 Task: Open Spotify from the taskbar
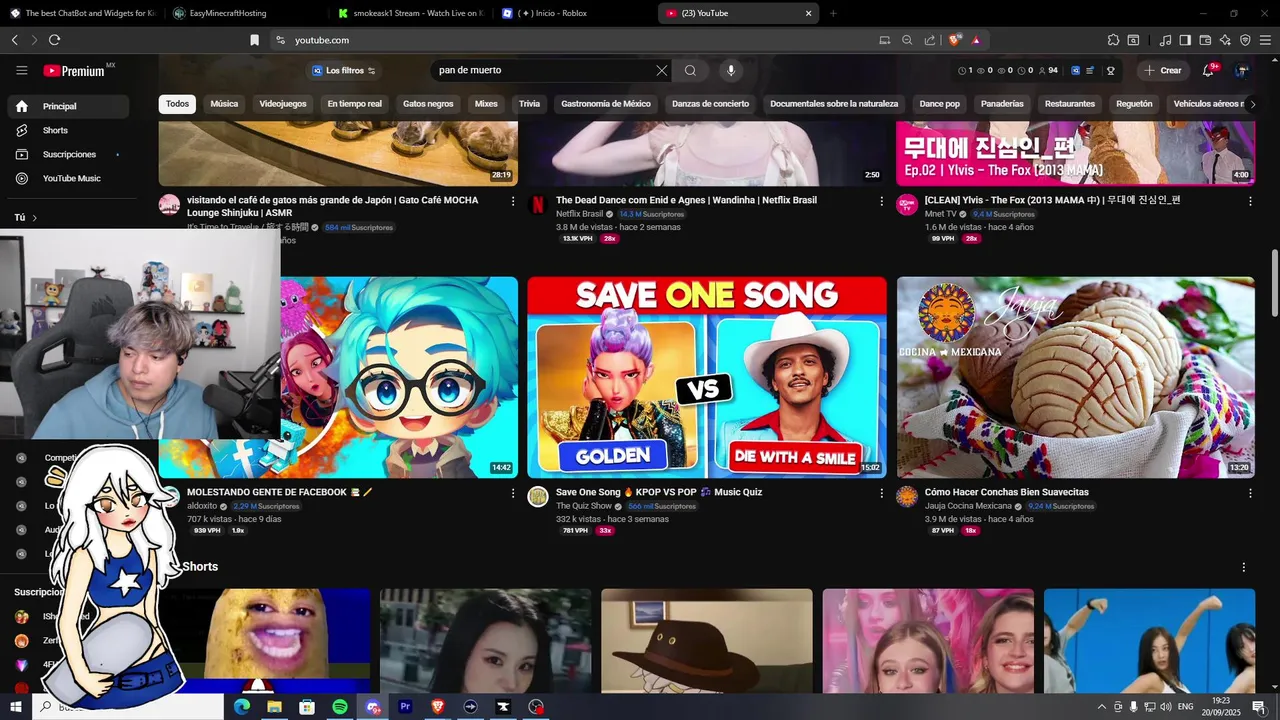tap(340, 707)
